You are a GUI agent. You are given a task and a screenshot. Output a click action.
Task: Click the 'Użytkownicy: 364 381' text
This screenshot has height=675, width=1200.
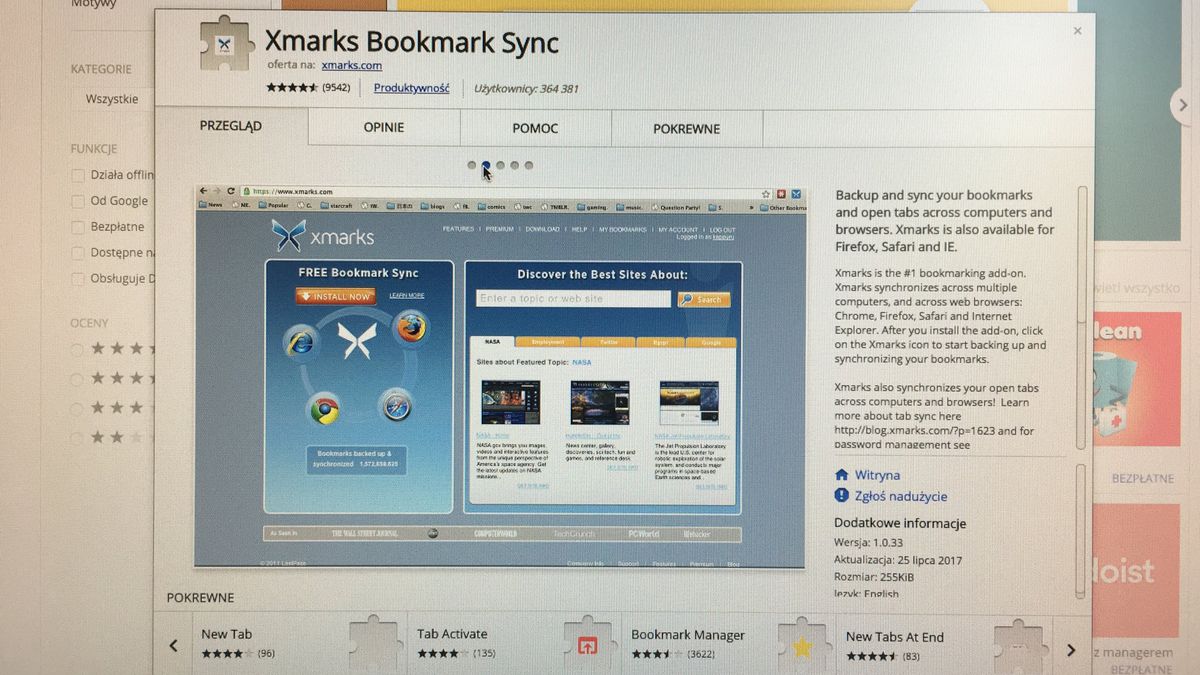(526, 89)
